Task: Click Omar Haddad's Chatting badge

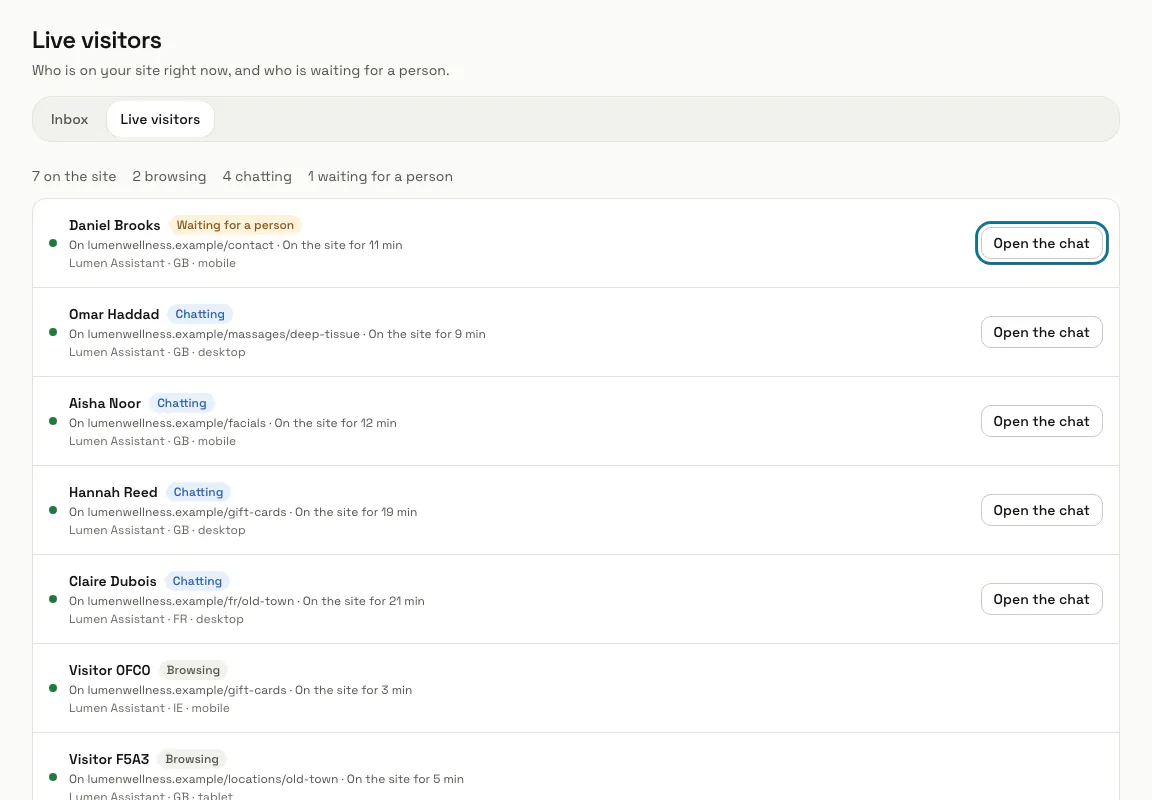Action: [200, 314]
